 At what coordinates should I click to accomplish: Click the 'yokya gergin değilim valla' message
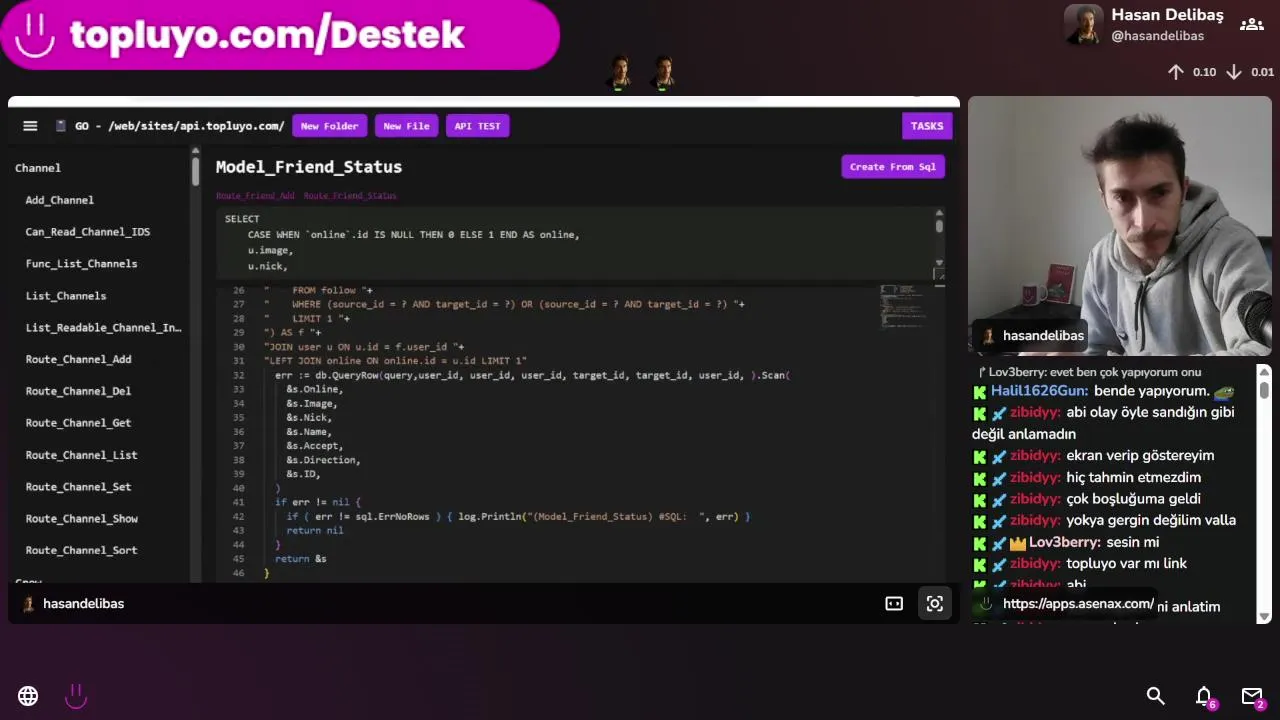tap(1151, 521)
